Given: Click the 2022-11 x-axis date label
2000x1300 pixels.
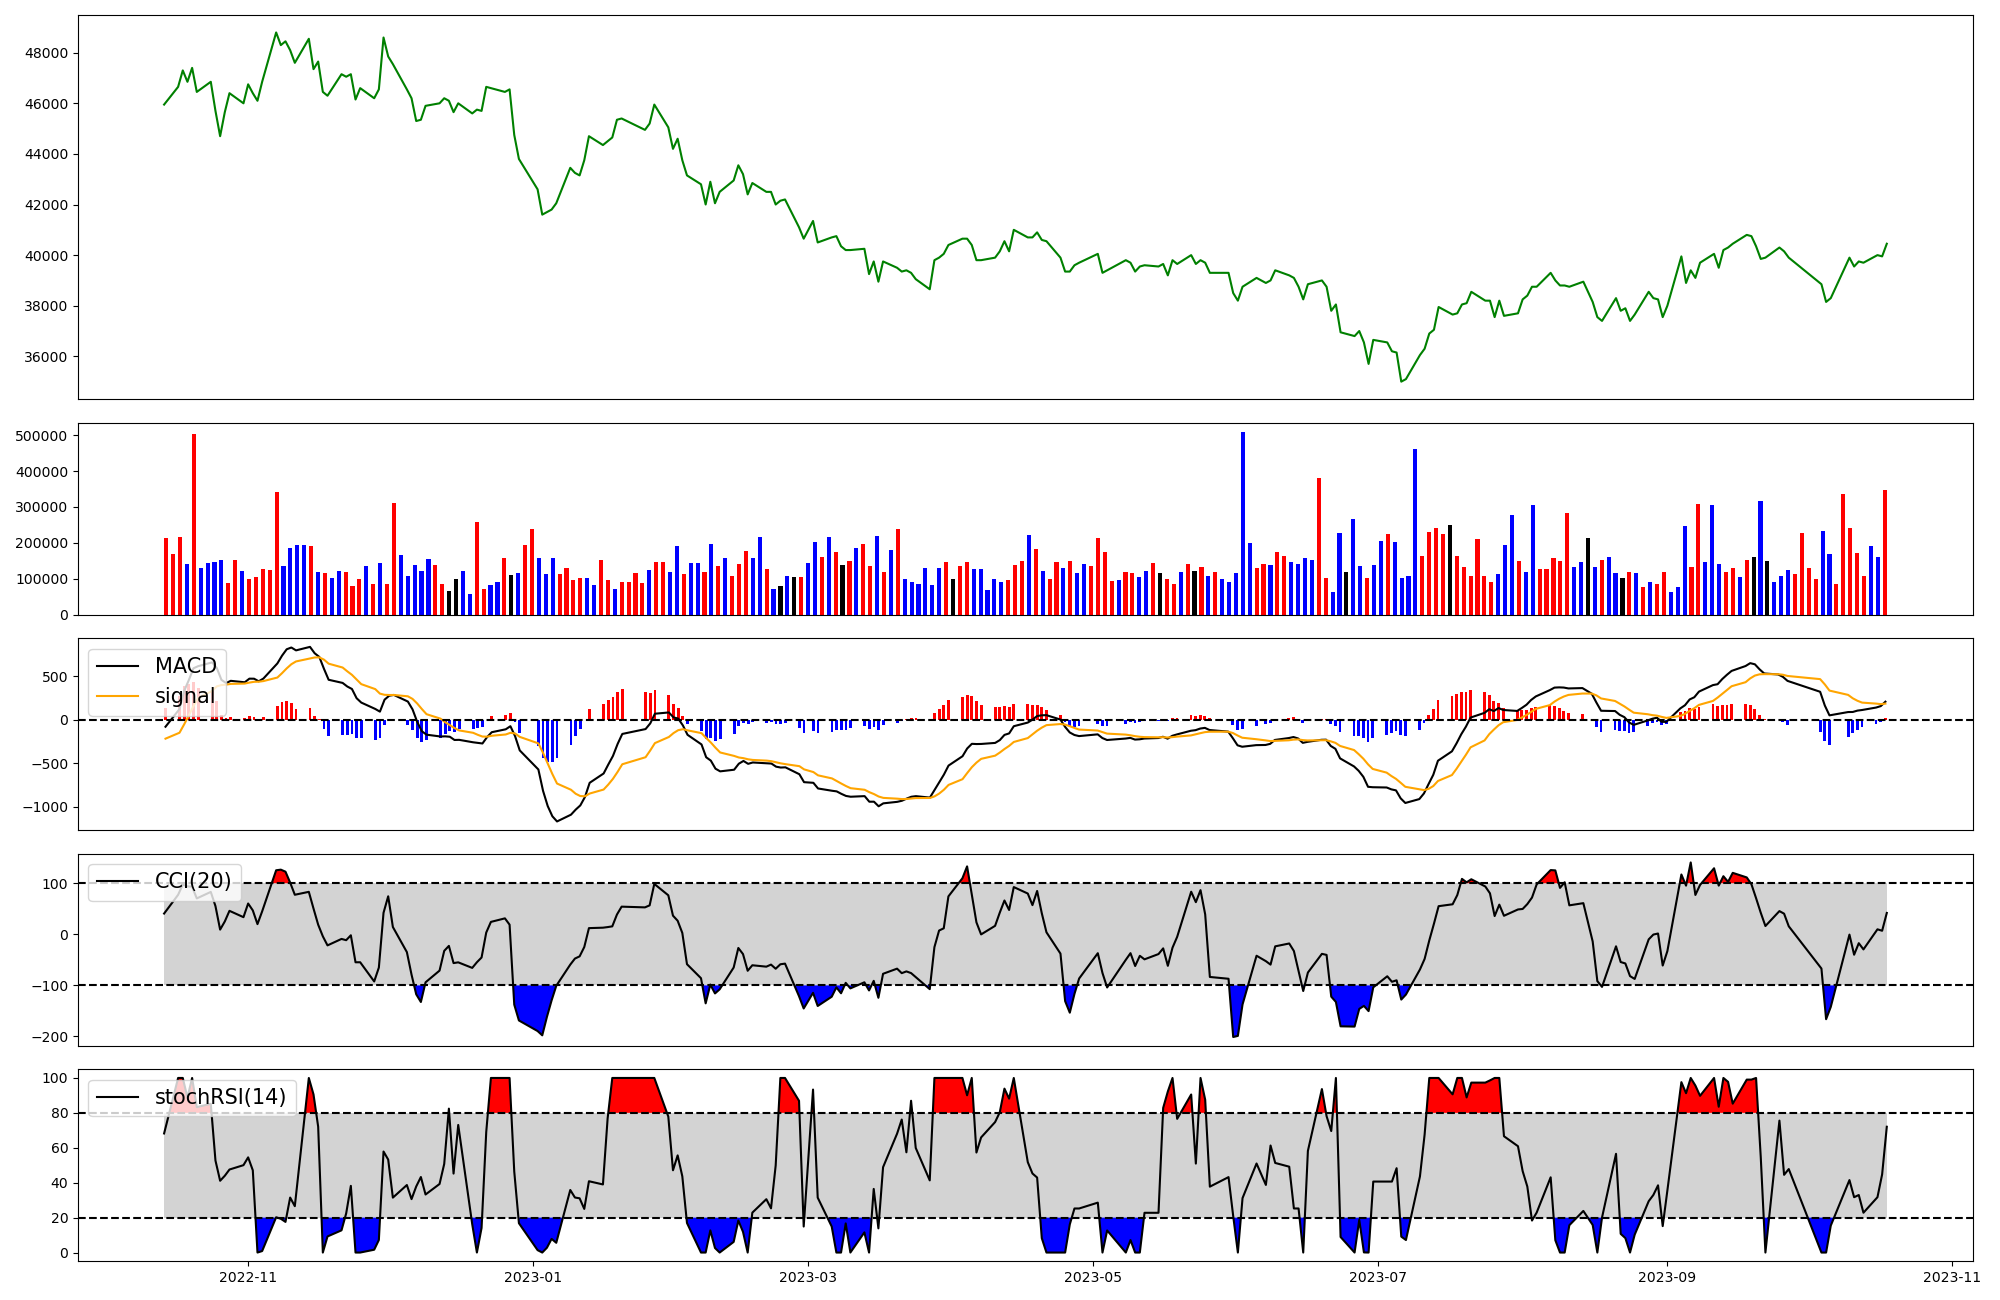Looking at the screenshot, I should 248,1276.
